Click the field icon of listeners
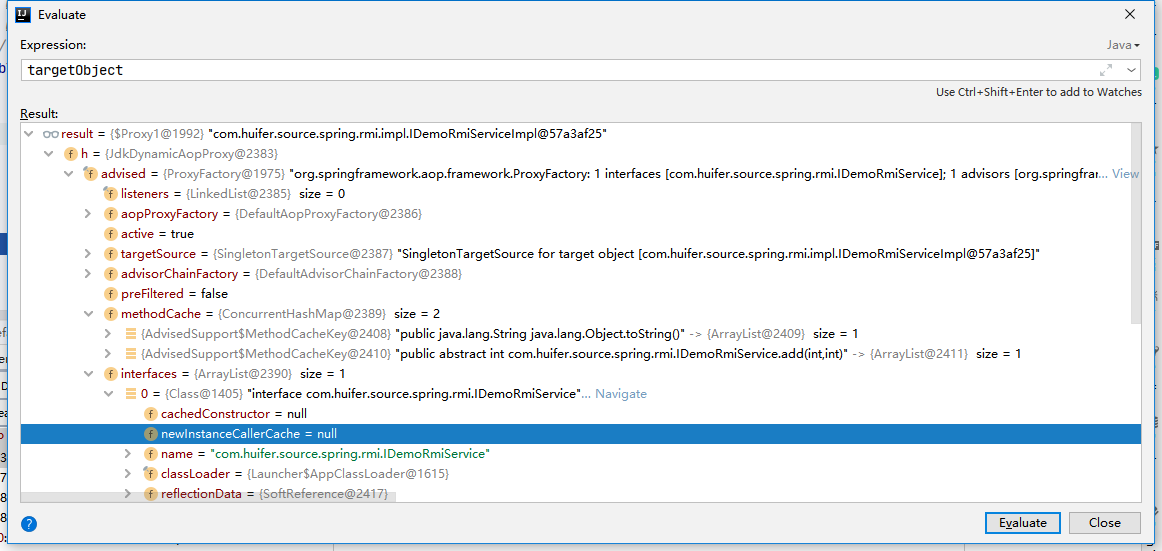1162x551 pixels. click(x=110, y=194)
